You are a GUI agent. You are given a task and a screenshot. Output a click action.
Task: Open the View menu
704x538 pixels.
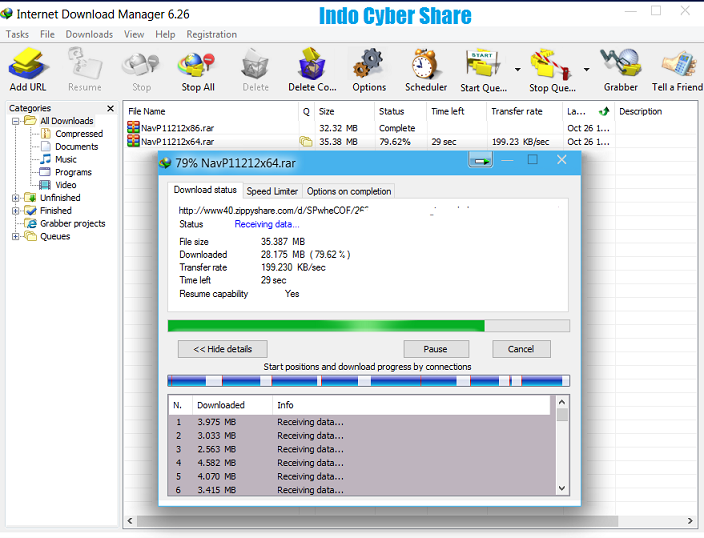pyautogui.click(x=134, y=35)
